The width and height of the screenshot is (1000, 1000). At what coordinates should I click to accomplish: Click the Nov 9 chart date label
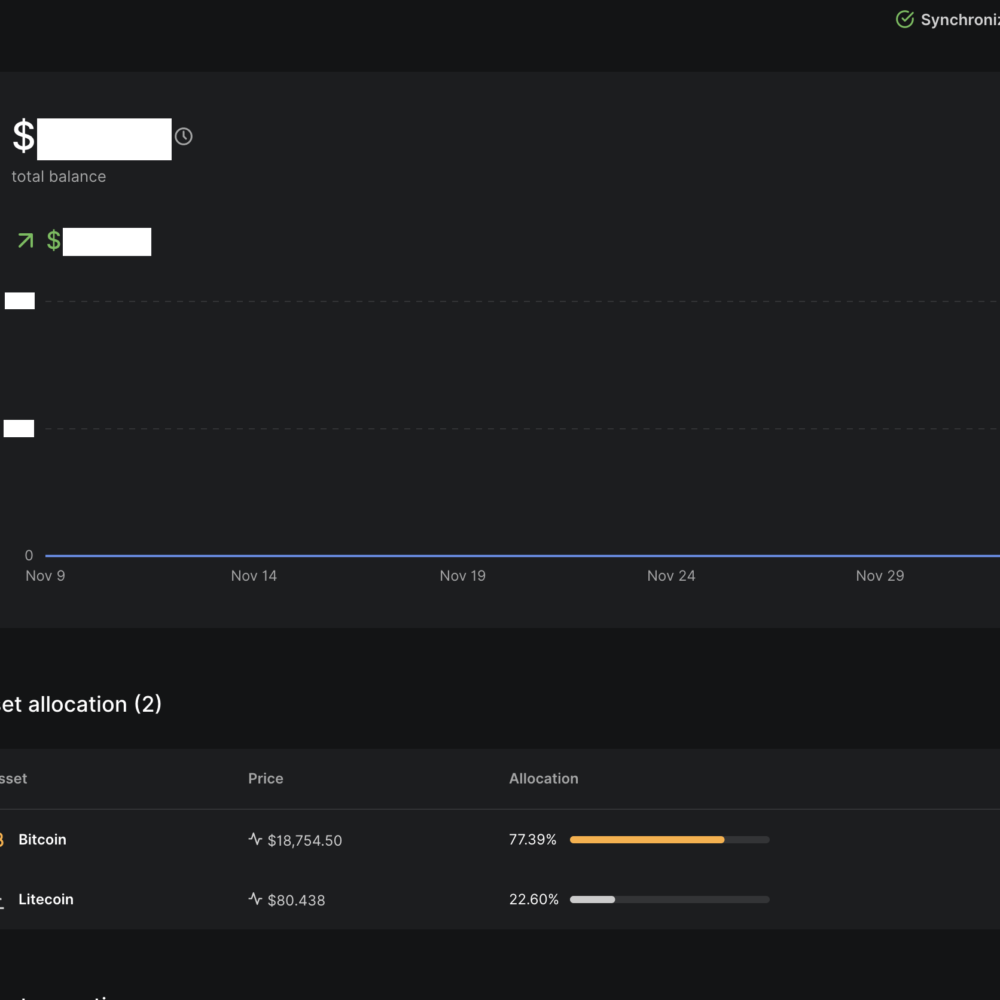[x=45, y=576]
